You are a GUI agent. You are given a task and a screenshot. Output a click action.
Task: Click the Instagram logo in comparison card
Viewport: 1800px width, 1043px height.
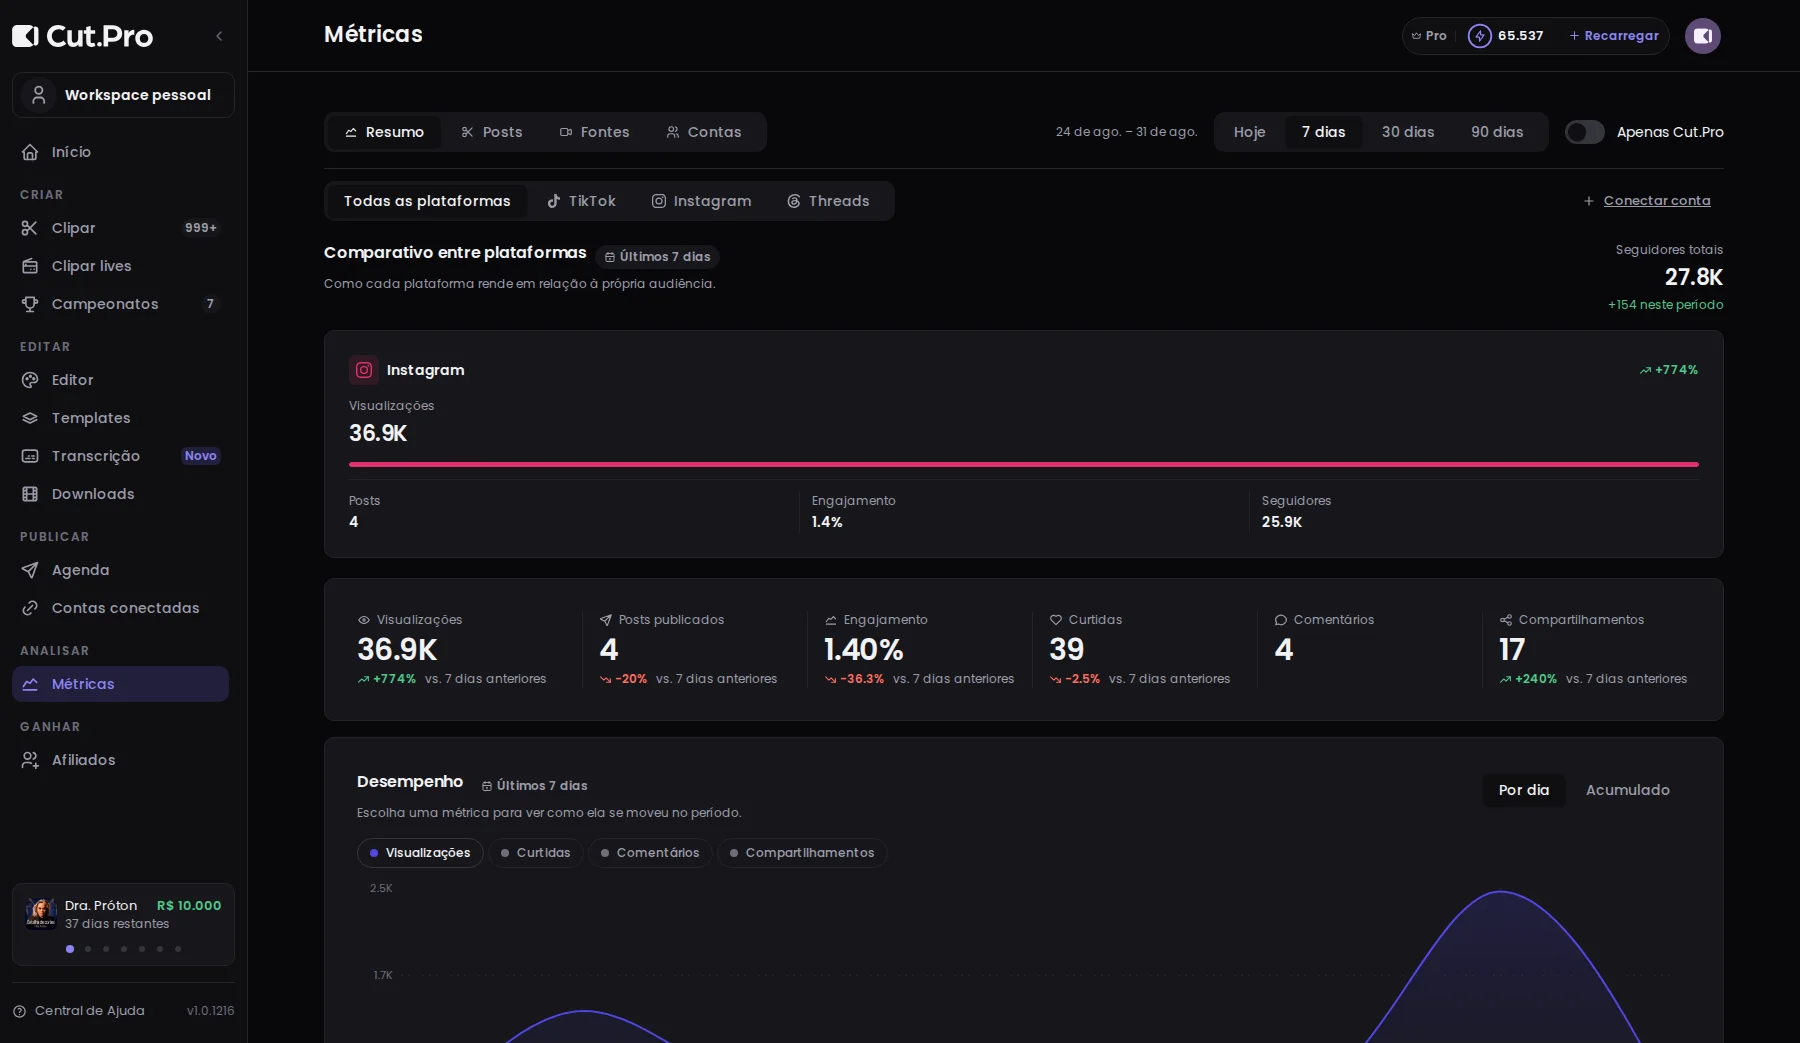tap(364, 370)
